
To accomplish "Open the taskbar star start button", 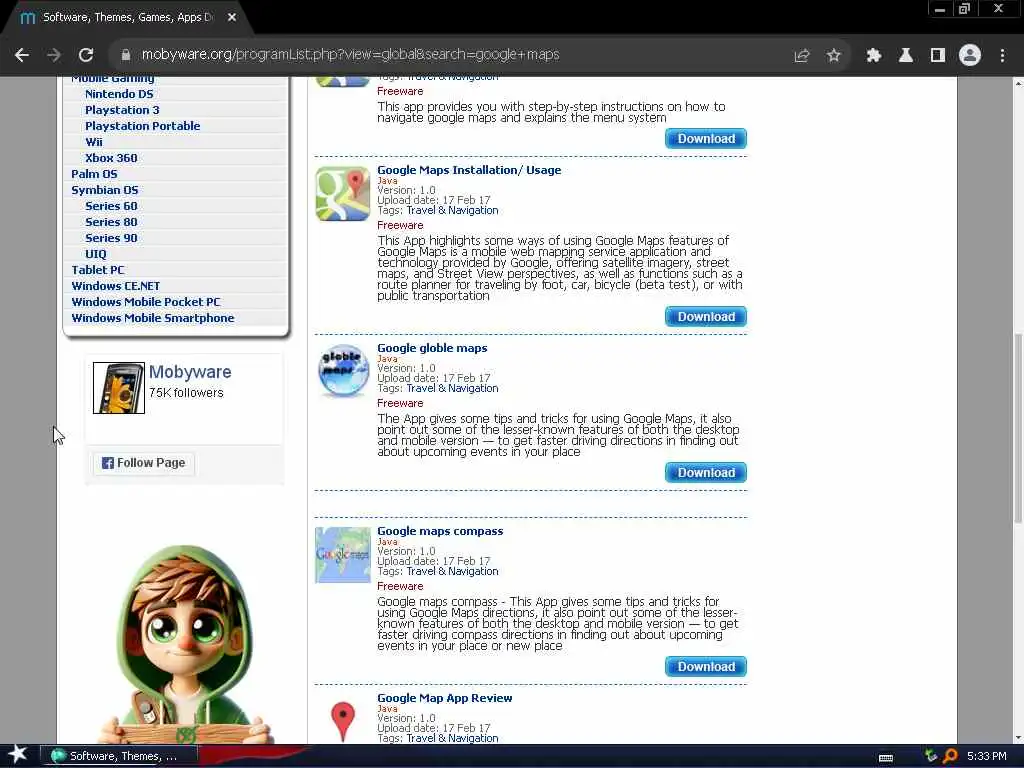I will [x=17, y=754].
